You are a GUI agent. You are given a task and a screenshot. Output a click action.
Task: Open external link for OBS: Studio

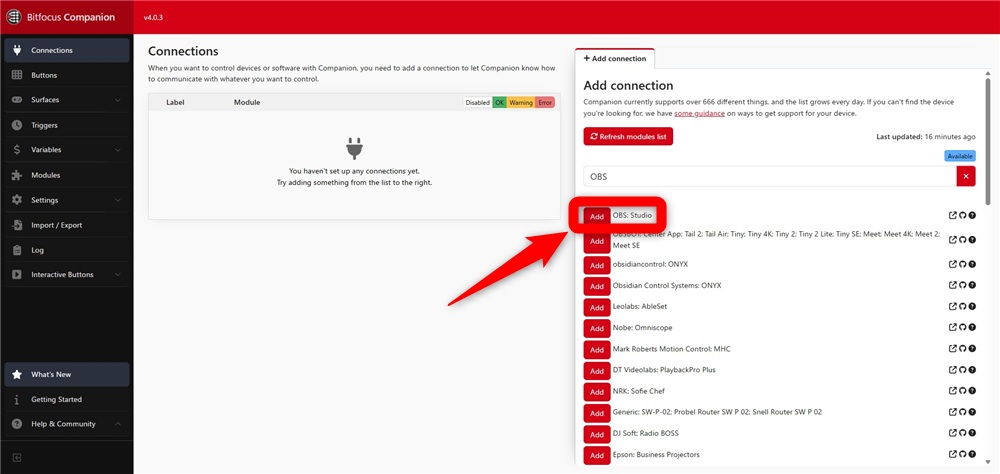coord(953,216)
